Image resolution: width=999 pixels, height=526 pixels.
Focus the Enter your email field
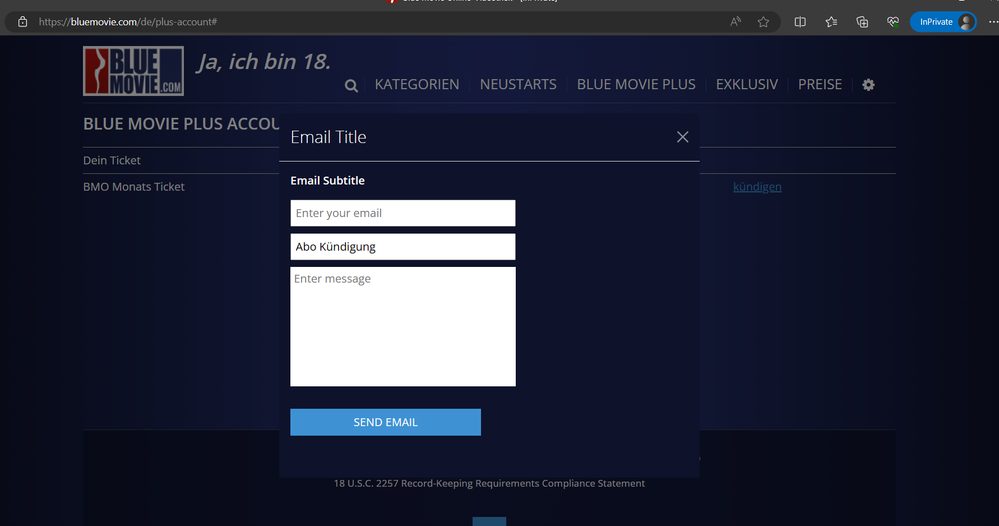point(403,213)
